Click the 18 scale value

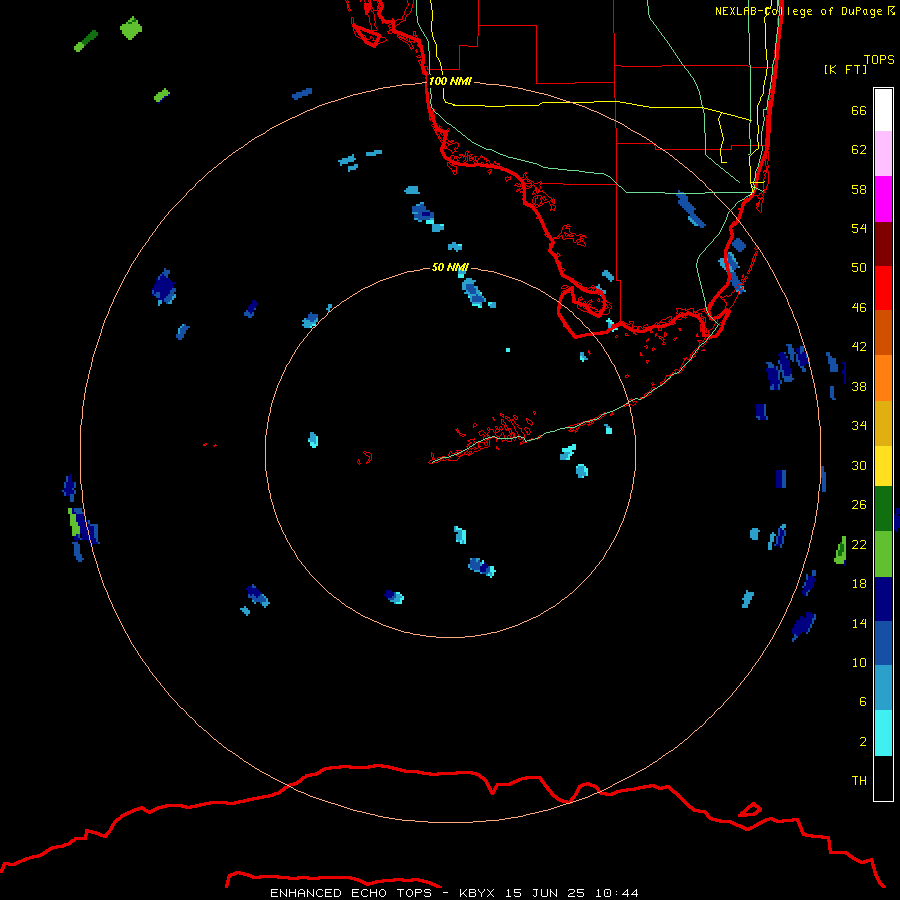tap(859, 584)
